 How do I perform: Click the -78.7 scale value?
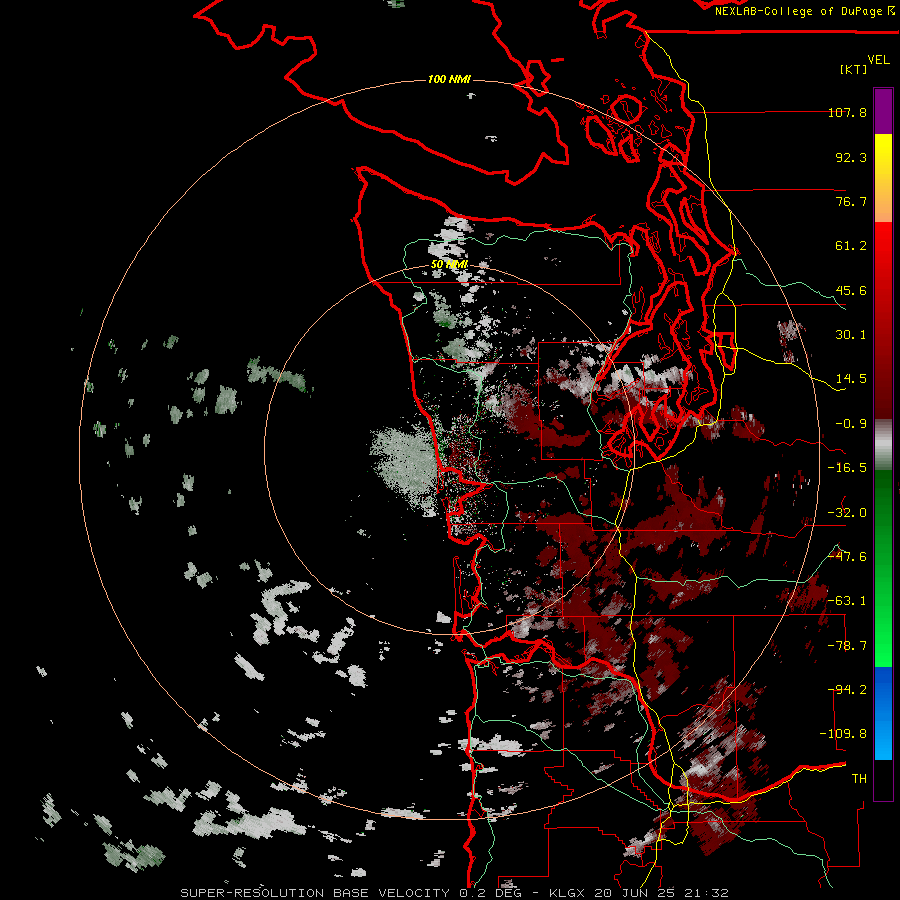point(847,646)
